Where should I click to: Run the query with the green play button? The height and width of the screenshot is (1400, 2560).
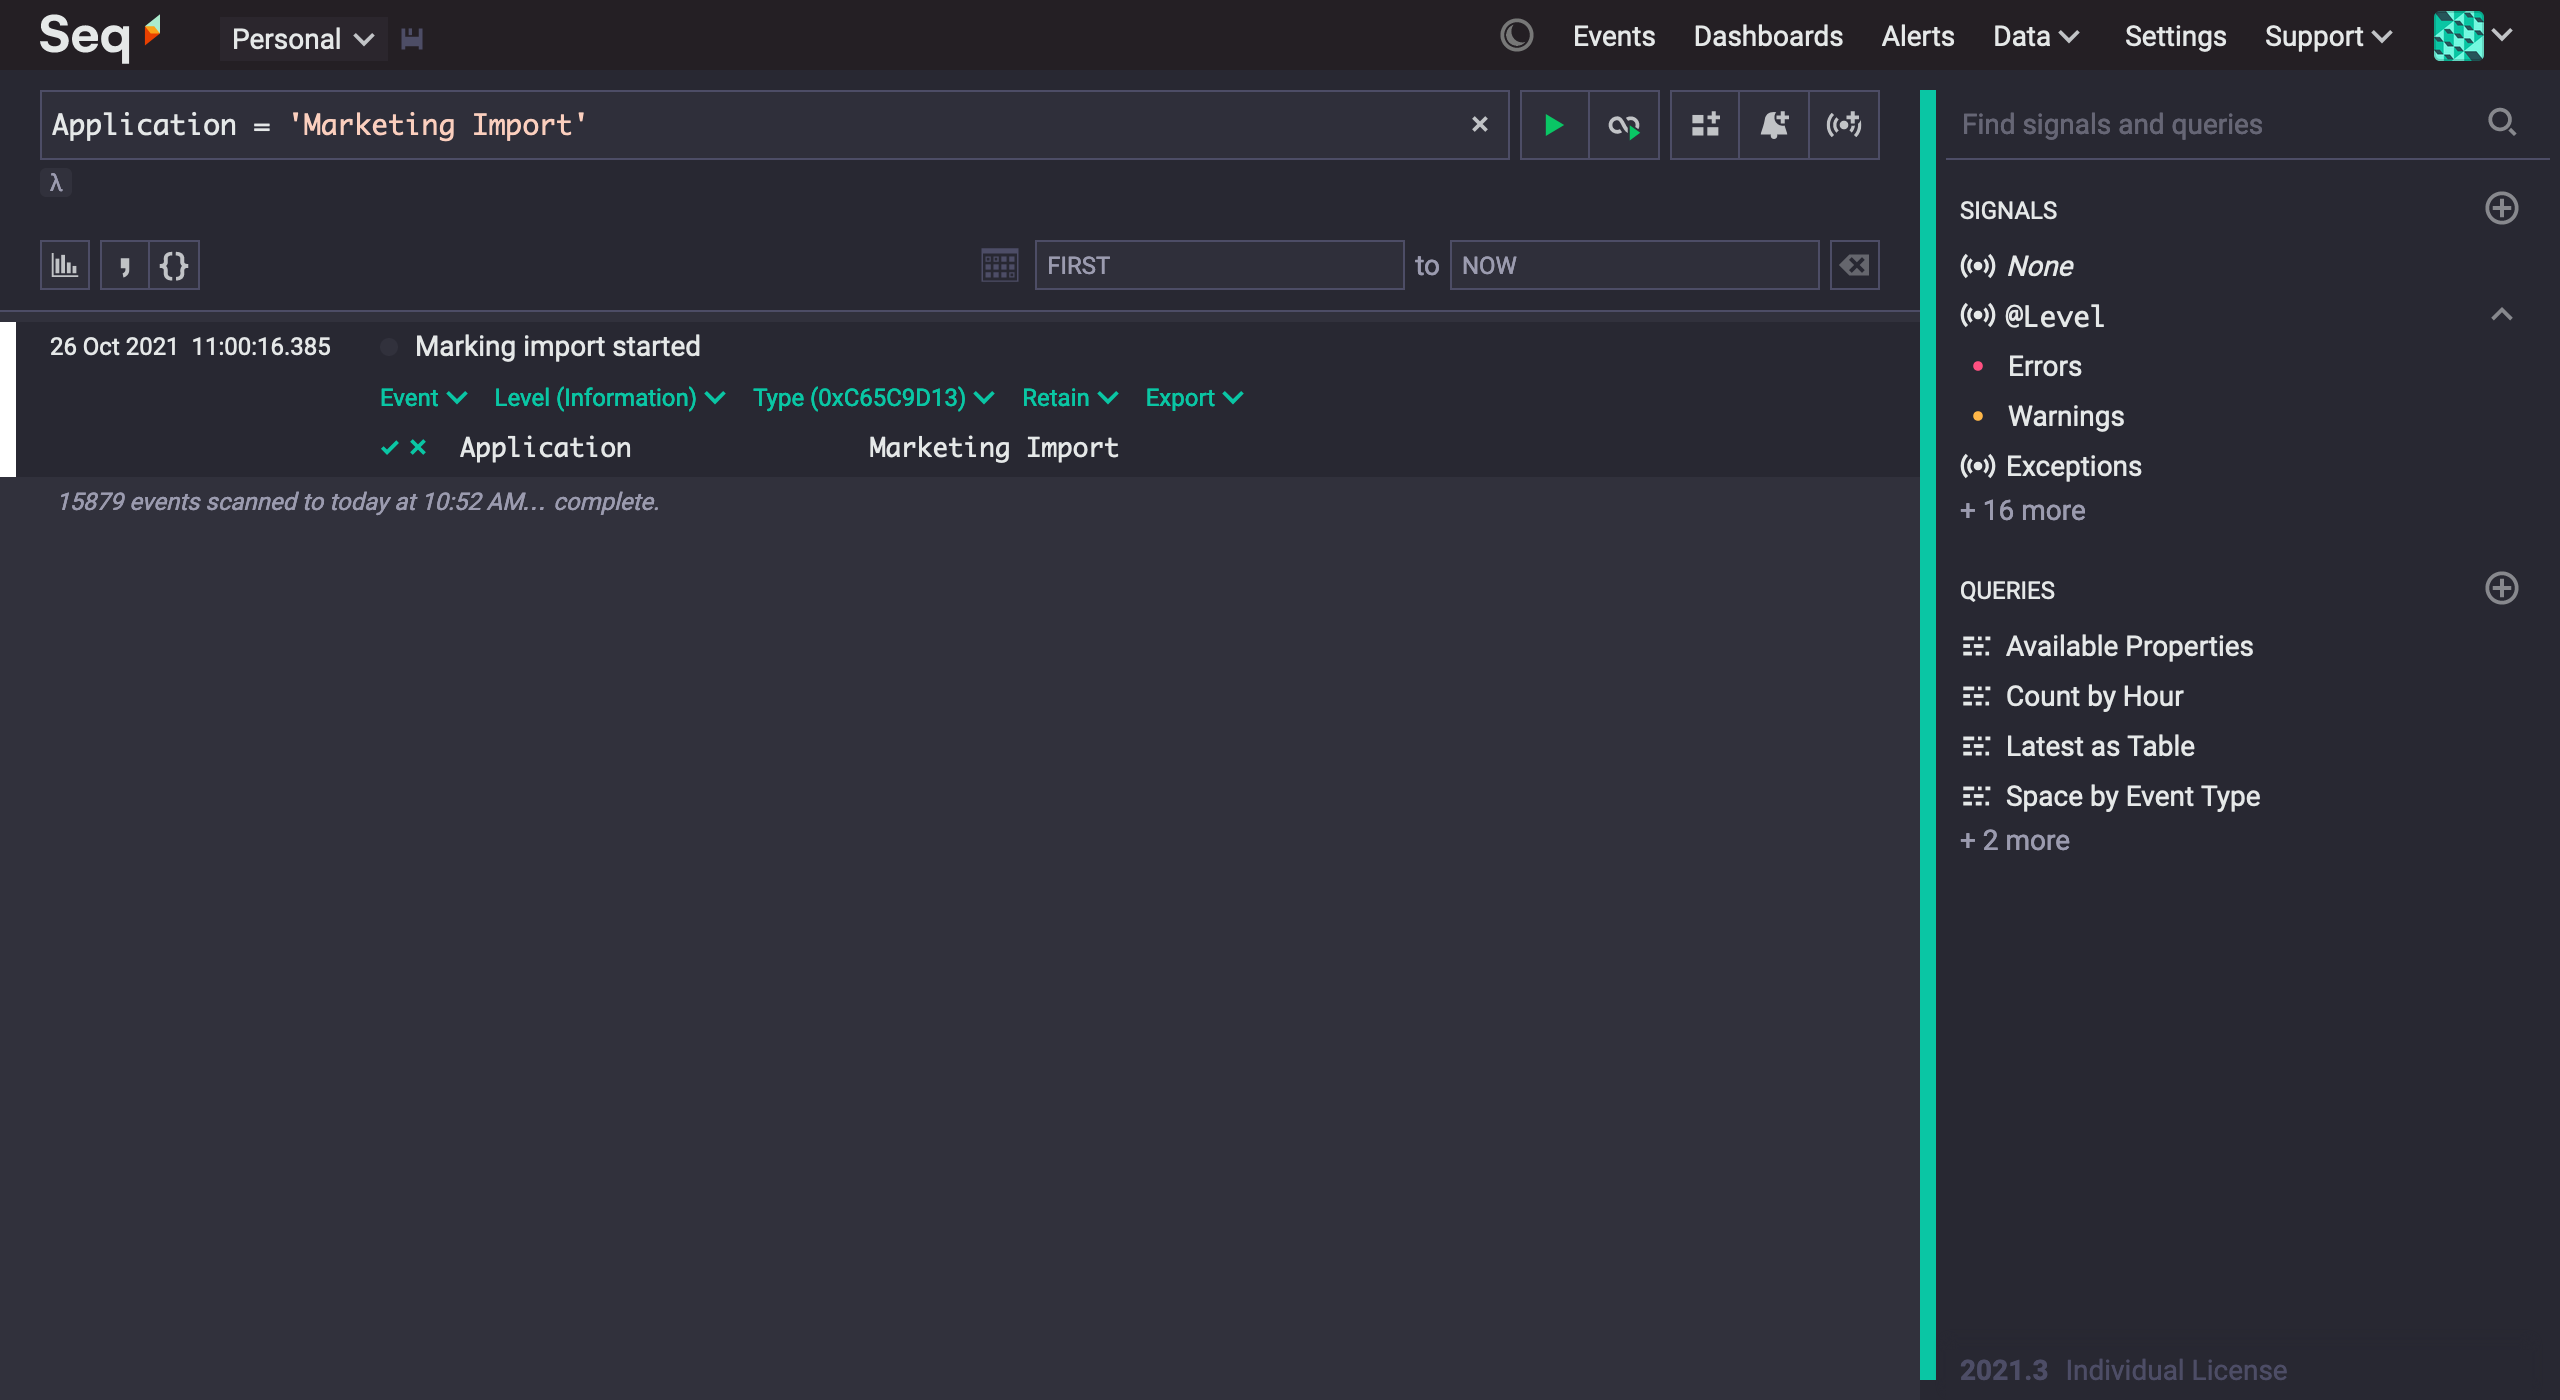tap(1554, 125)
